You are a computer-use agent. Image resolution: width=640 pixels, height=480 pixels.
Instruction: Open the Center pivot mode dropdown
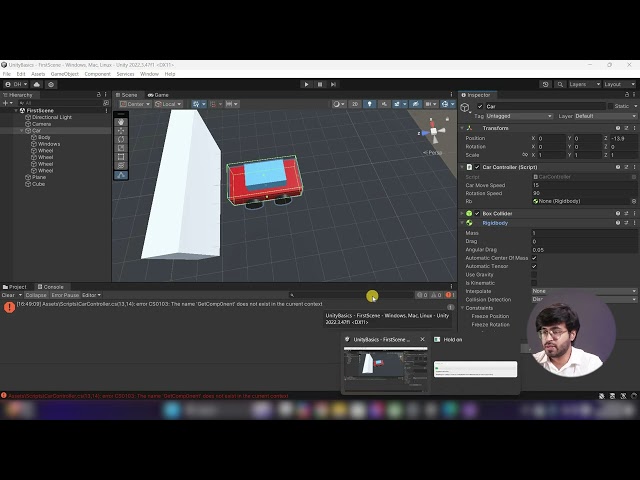click(135, 104)
